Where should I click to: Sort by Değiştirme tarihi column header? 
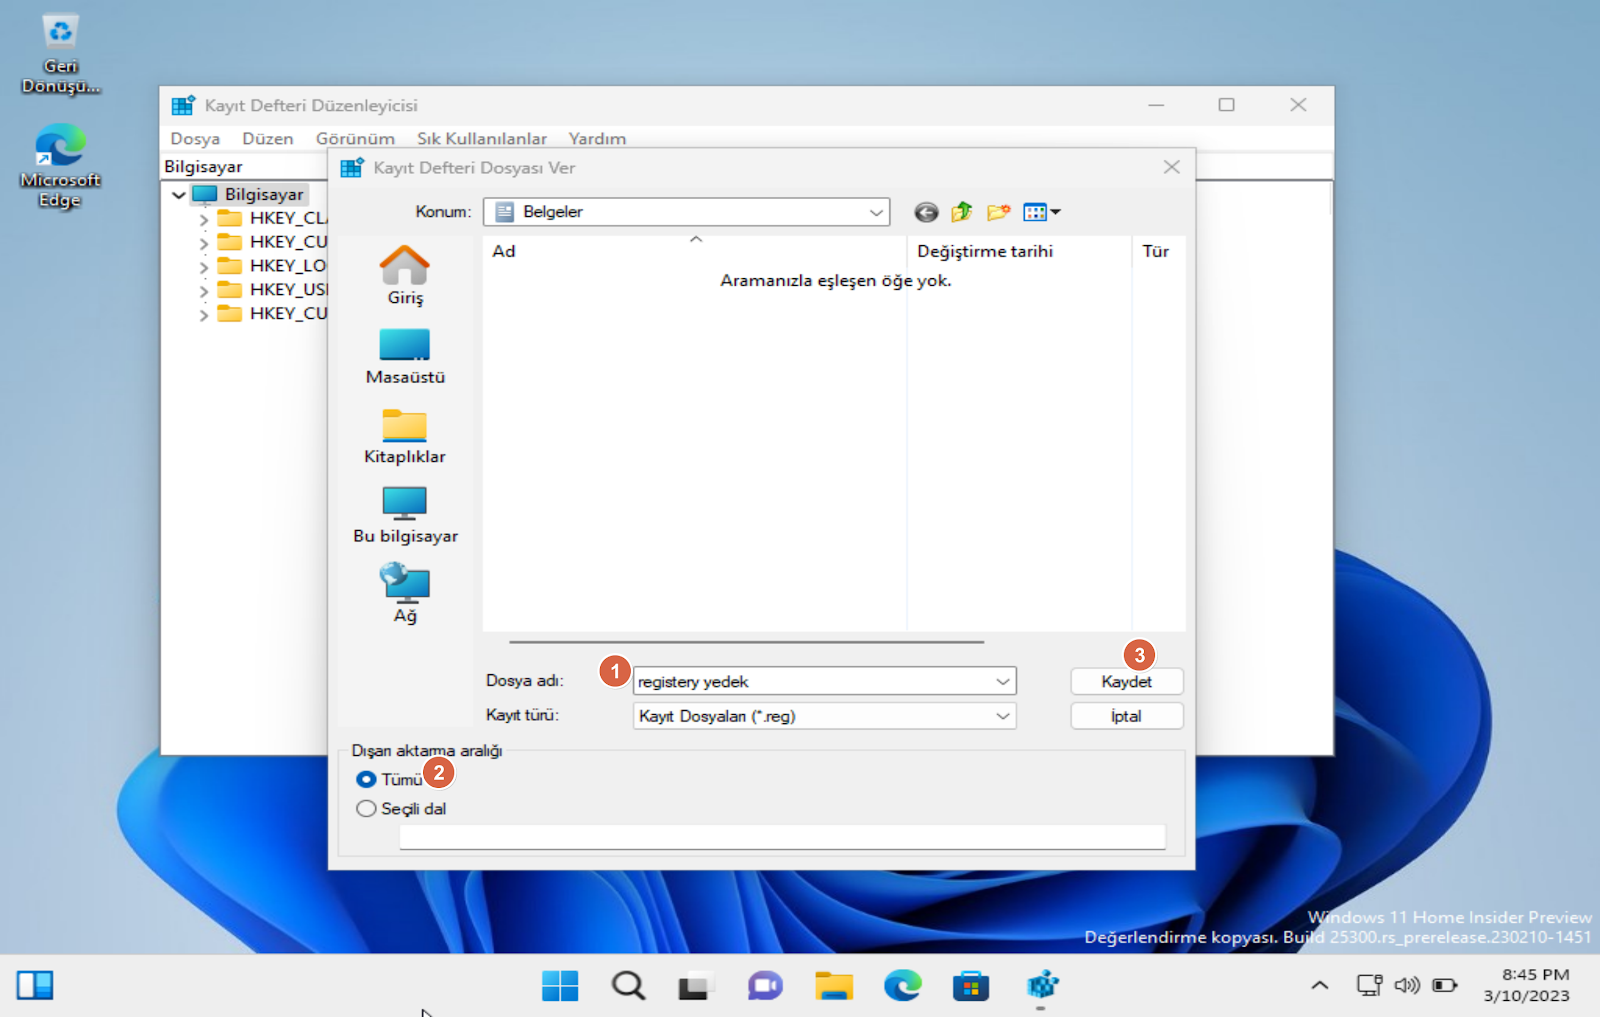pos(1019,251)
